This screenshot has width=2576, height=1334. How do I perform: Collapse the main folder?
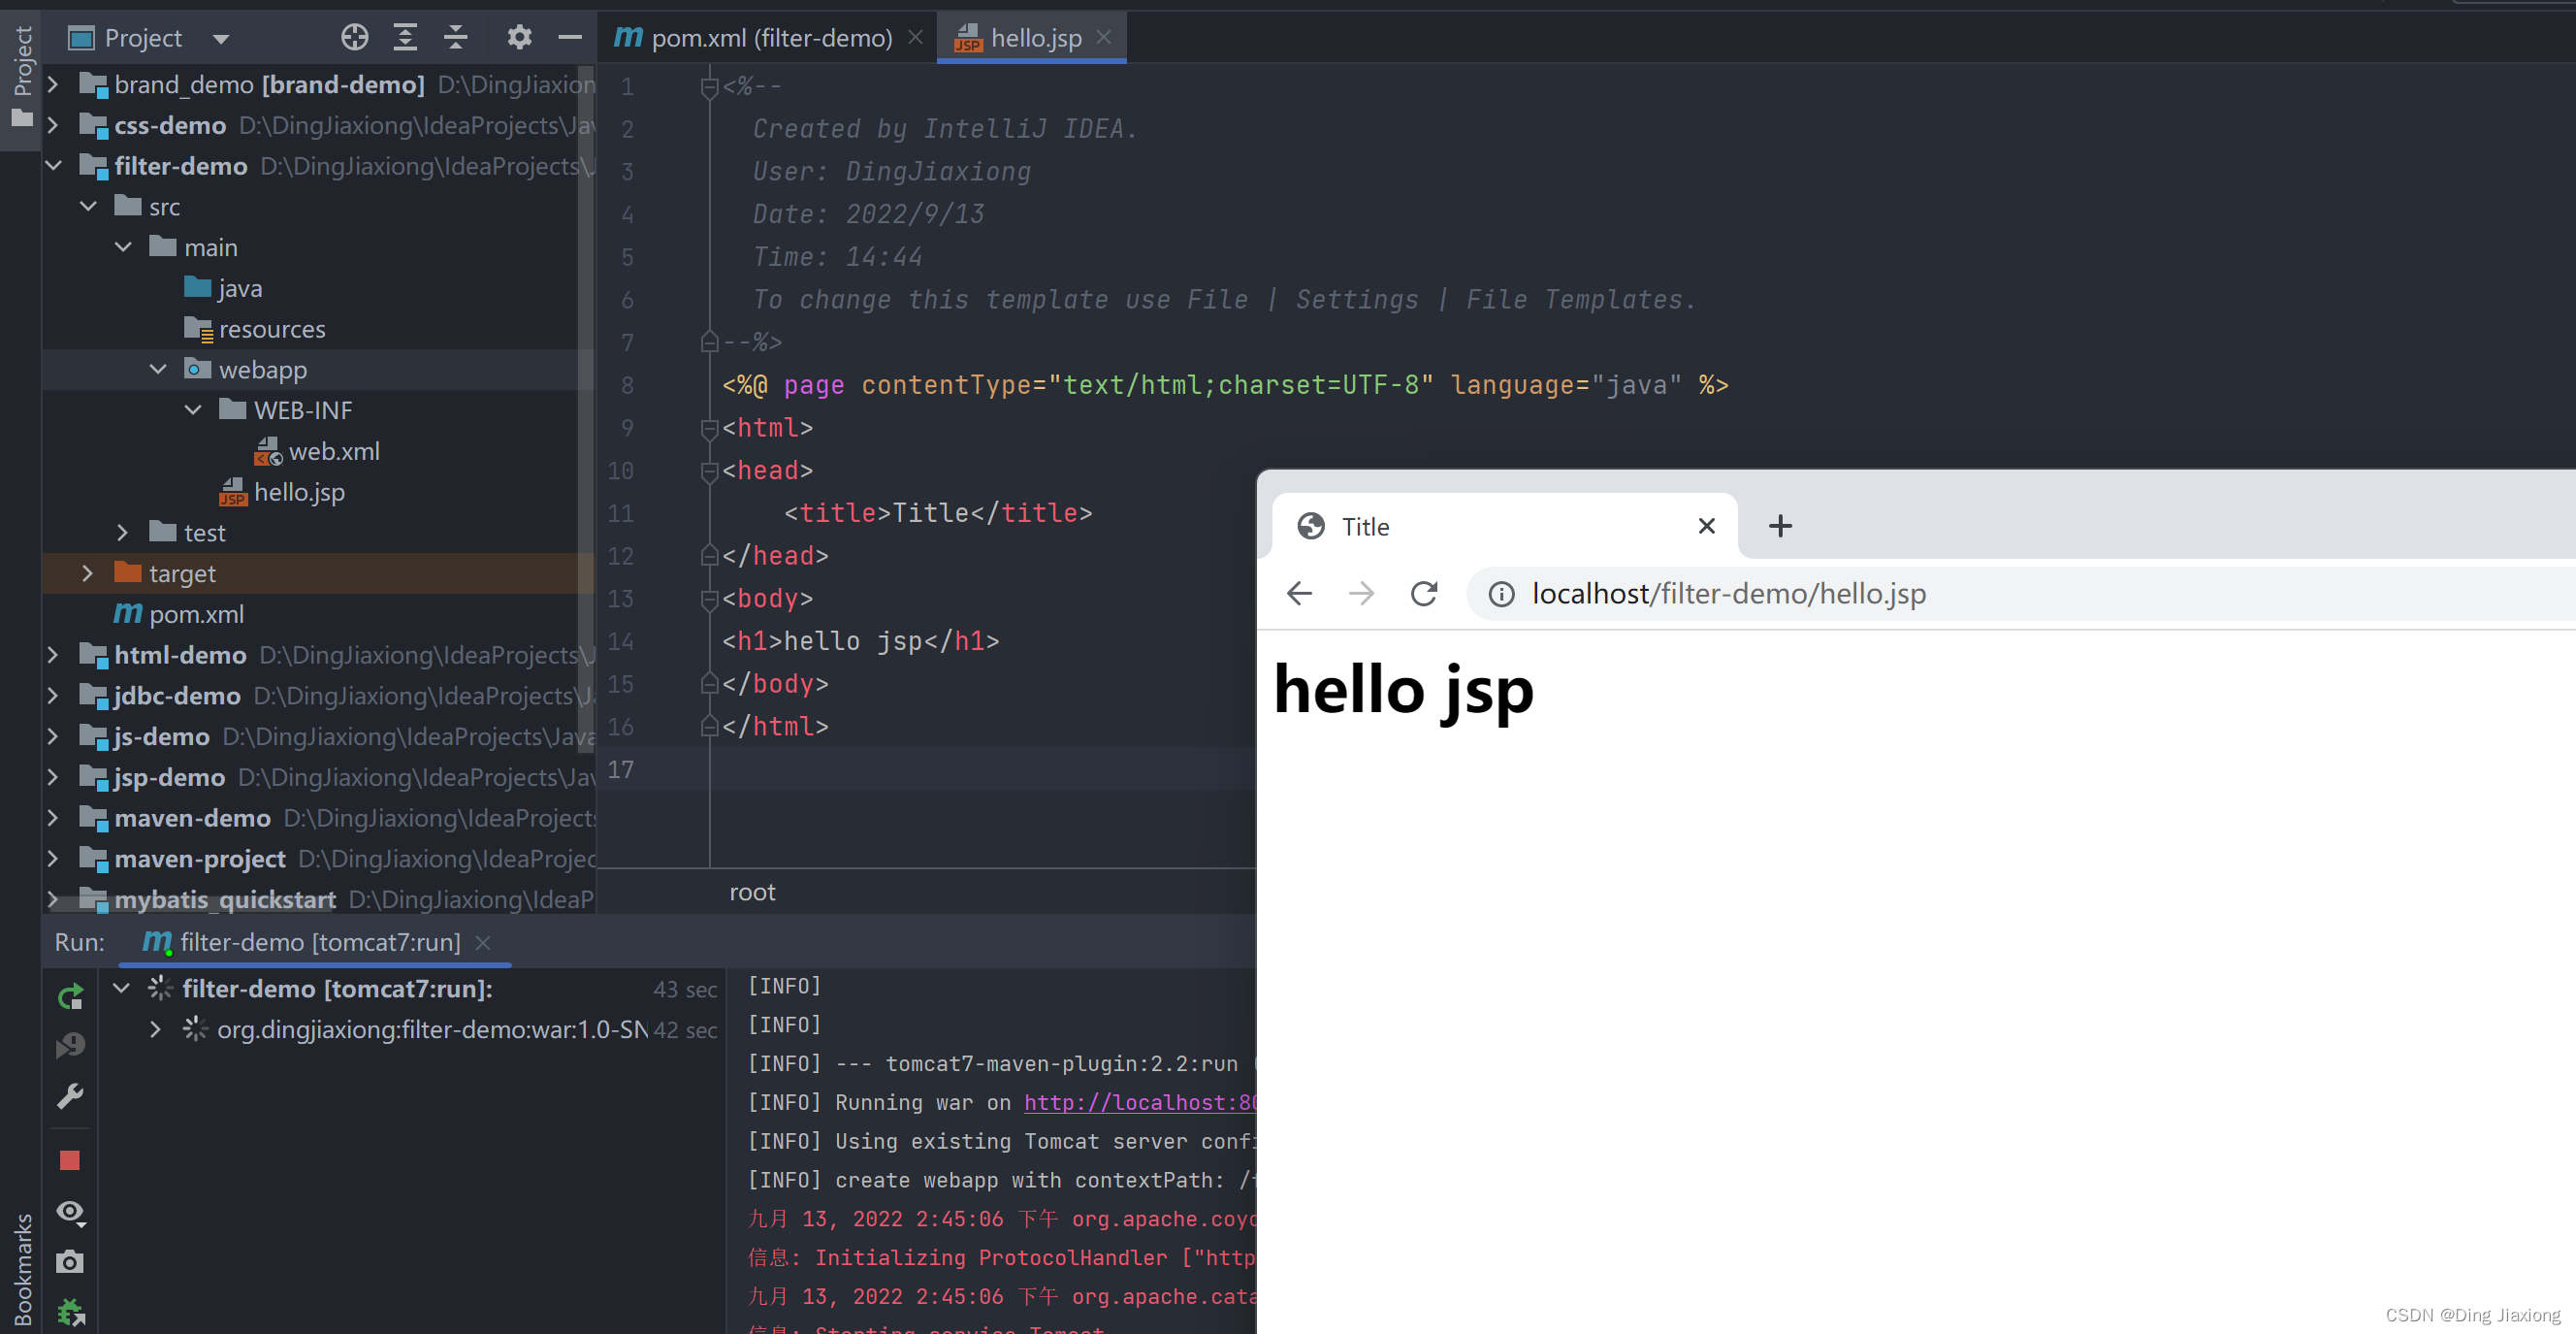click(x=124, y=247)
